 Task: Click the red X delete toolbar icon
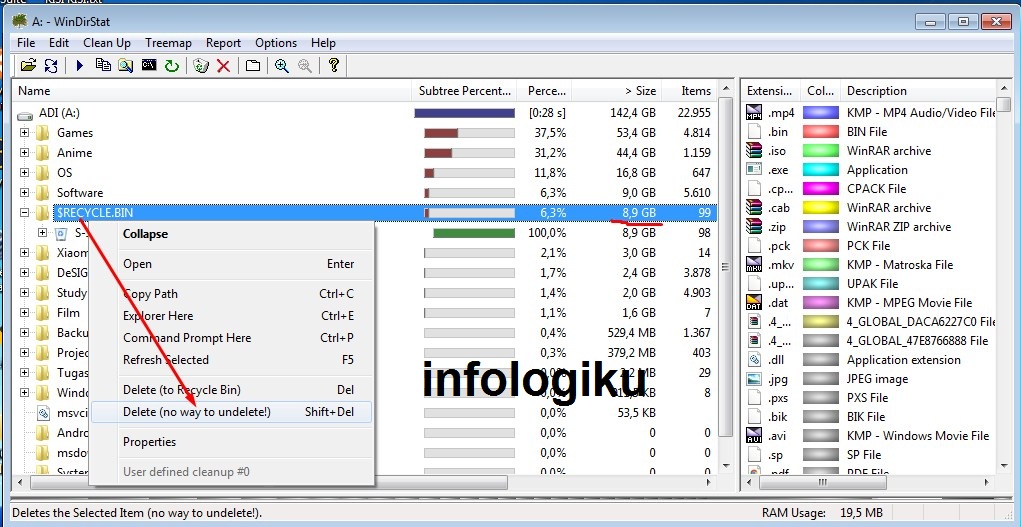pyautogui.click(x=223, y=66)
